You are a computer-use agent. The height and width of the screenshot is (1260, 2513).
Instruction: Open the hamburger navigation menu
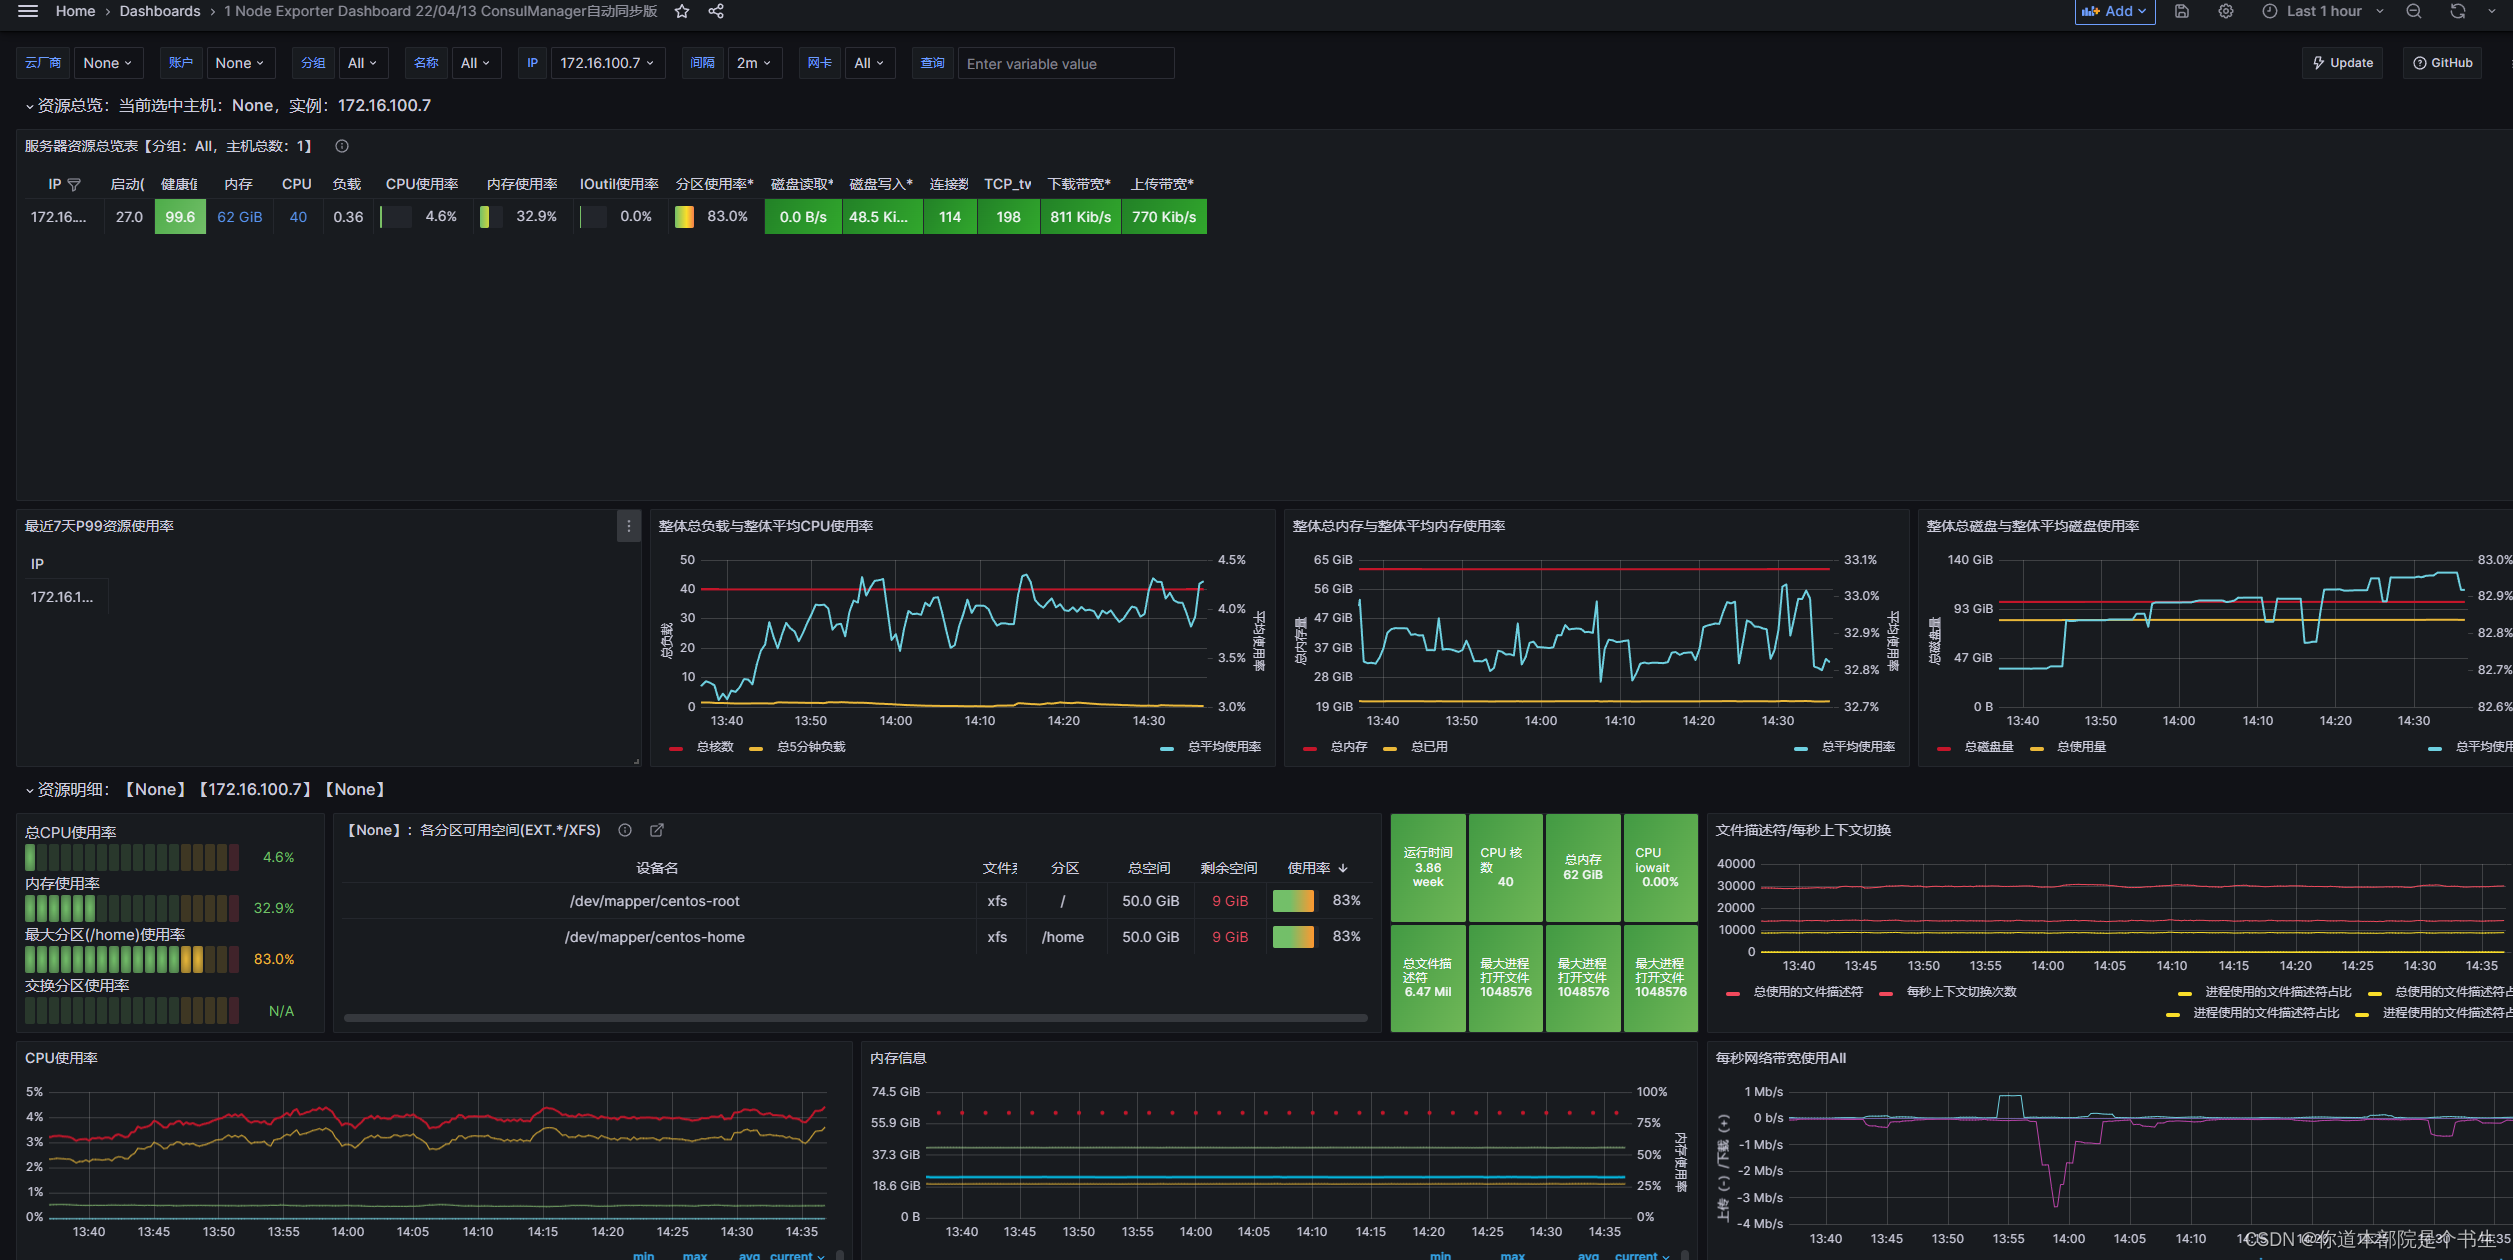coord(27,11)
